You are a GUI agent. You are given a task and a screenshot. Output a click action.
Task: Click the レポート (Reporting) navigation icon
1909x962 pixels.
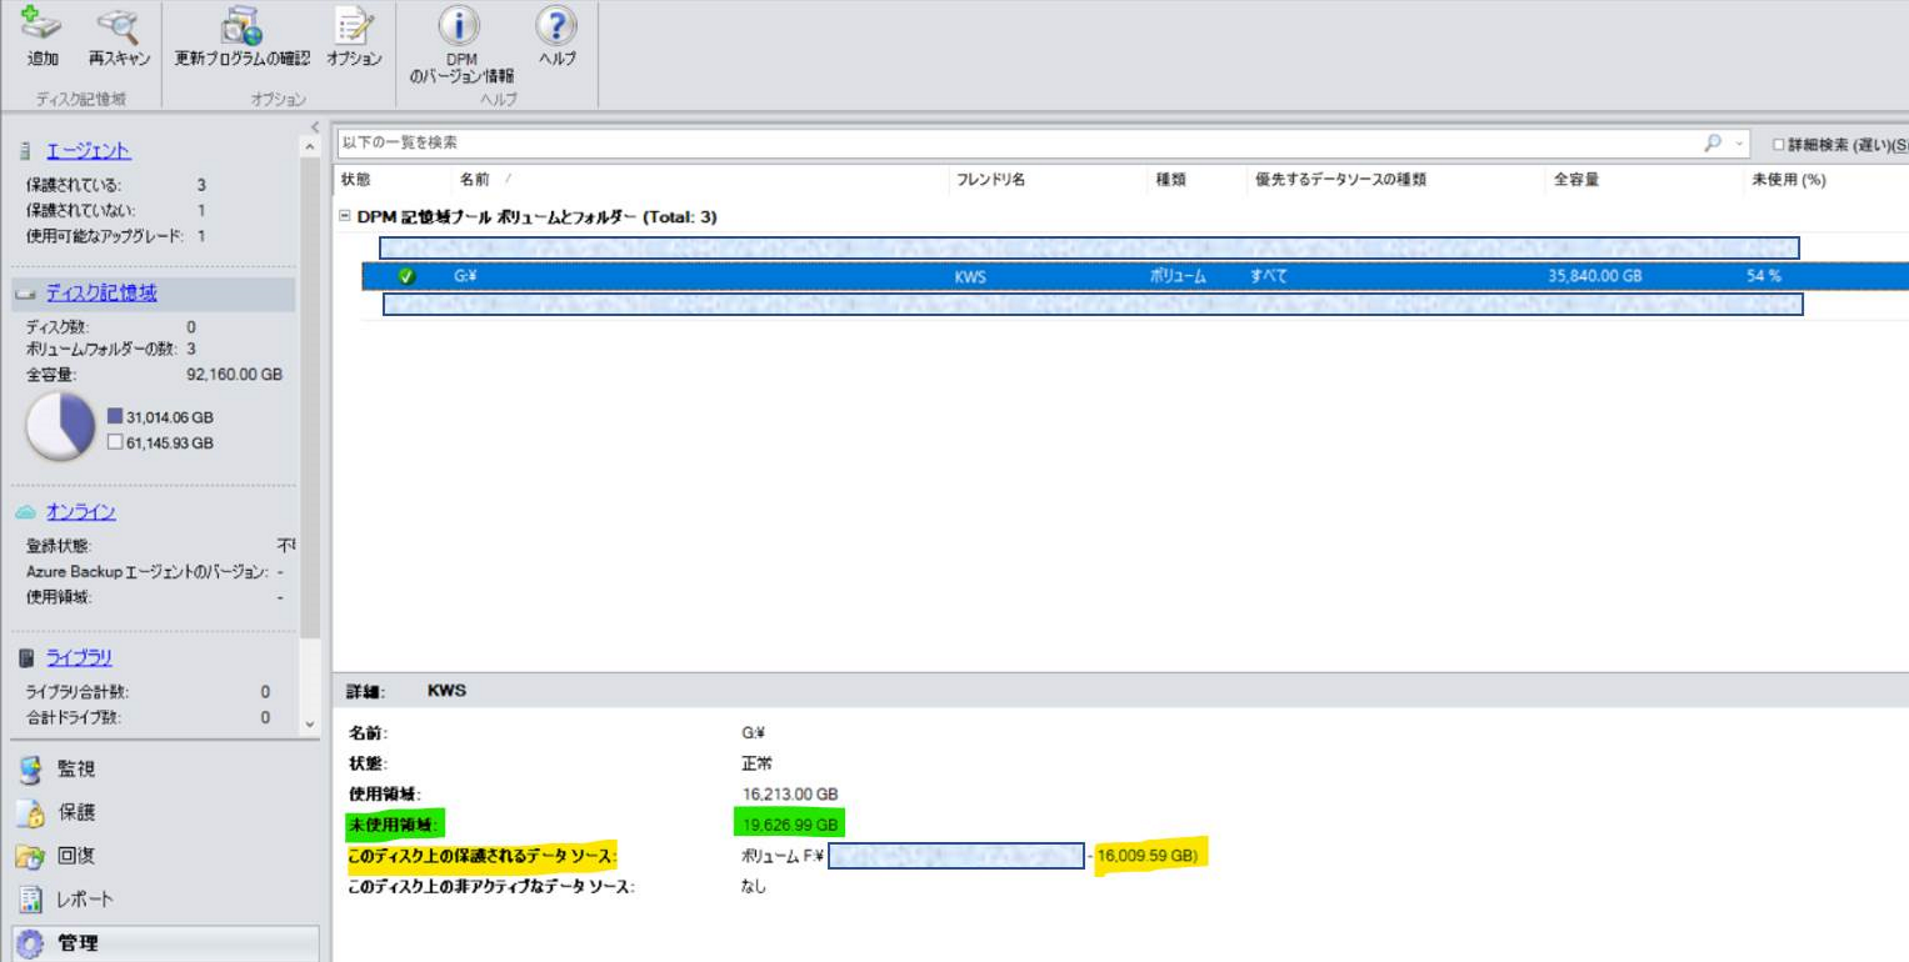(x=31, y=899)
